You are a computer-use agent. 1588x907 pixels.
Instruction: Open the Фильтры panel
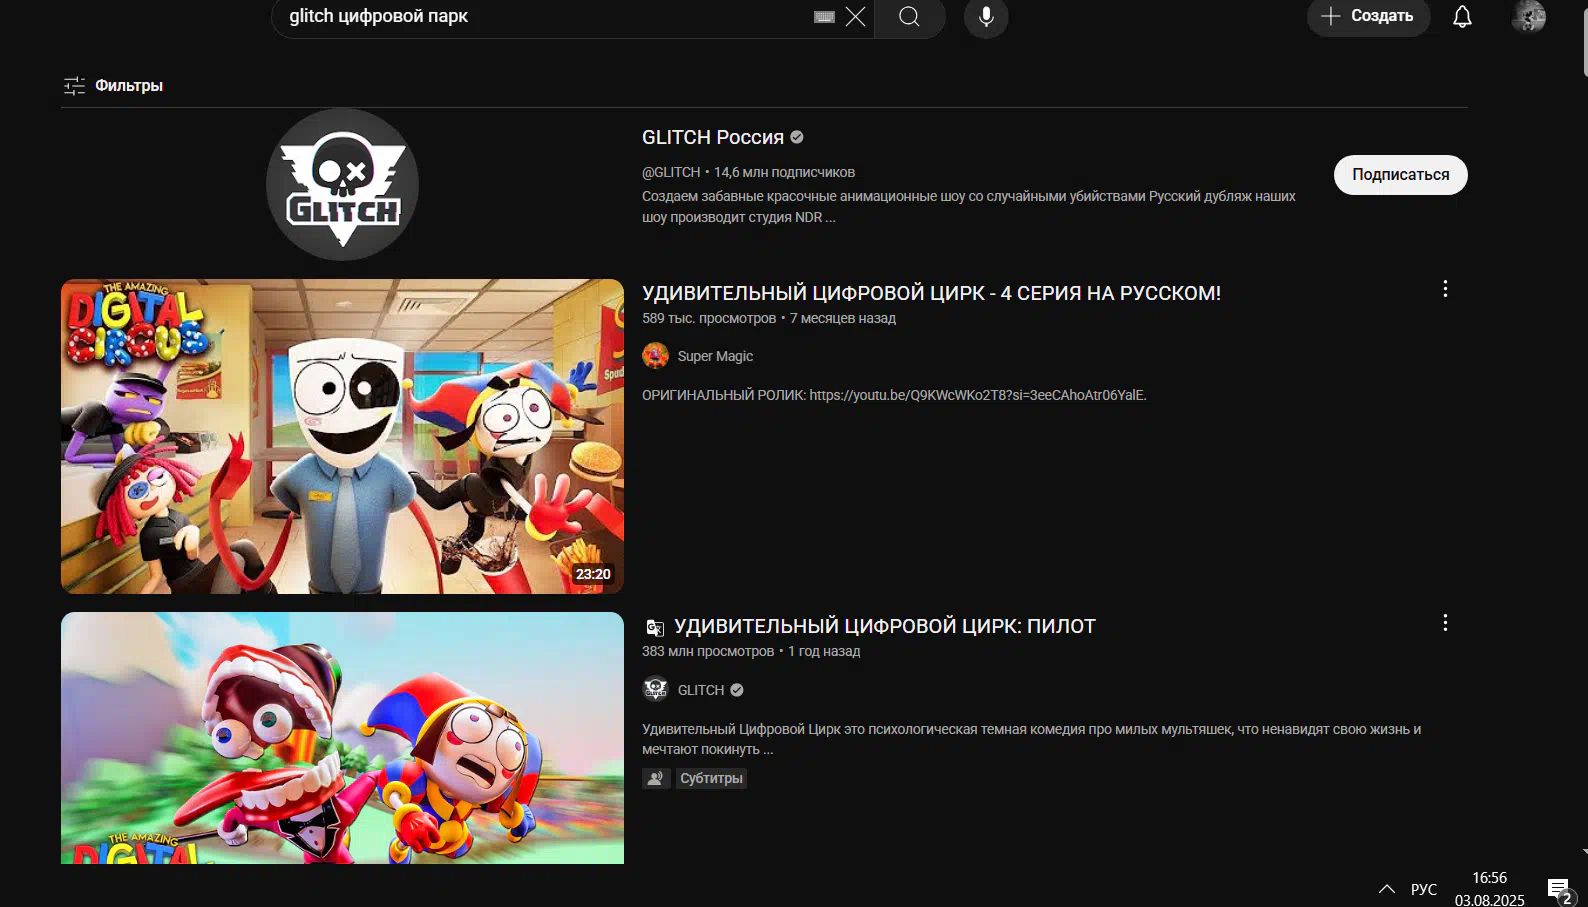tap(113, 86)
